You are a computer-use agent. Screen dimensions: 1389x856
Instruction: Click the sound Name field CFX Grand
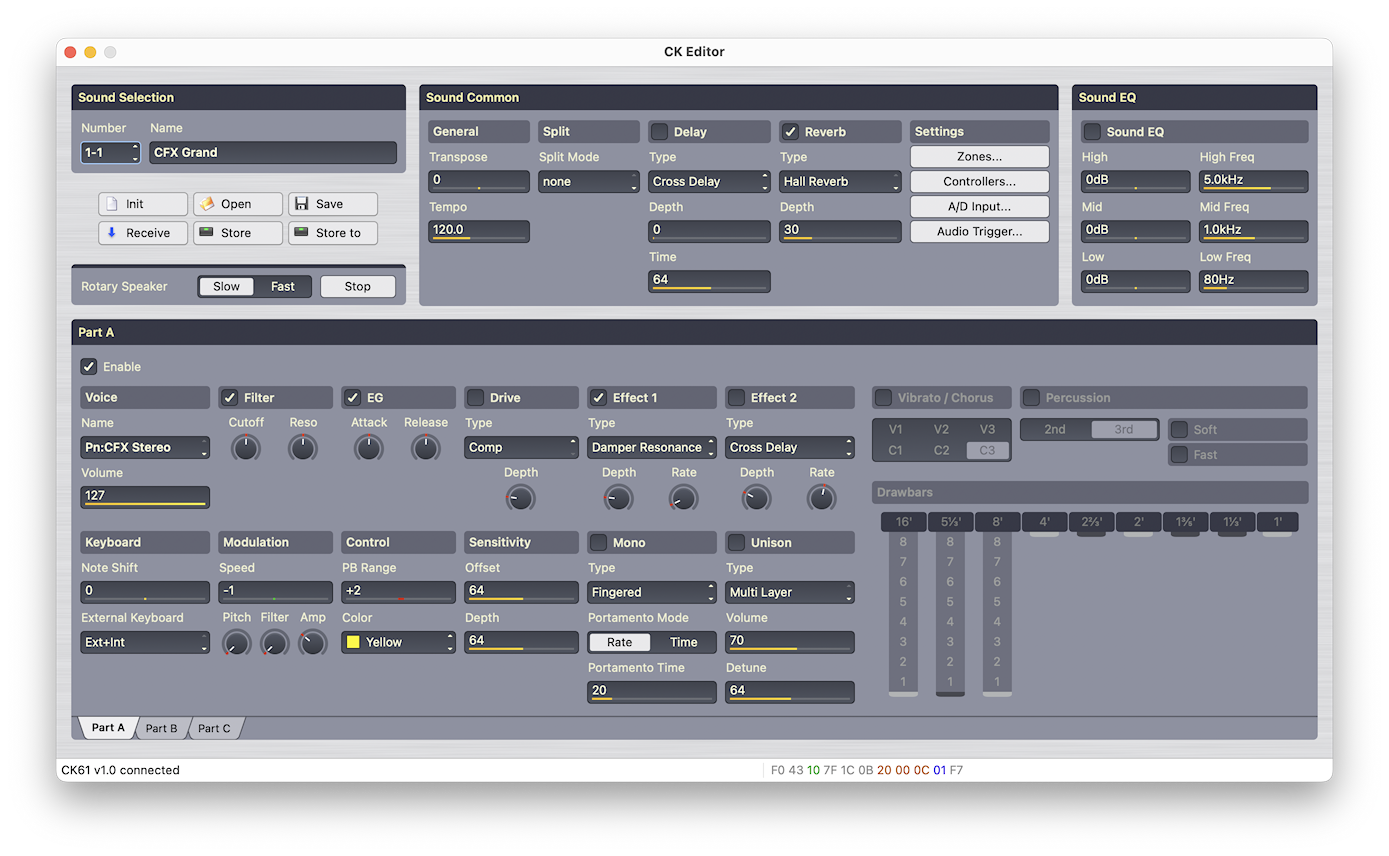[273, 153]
